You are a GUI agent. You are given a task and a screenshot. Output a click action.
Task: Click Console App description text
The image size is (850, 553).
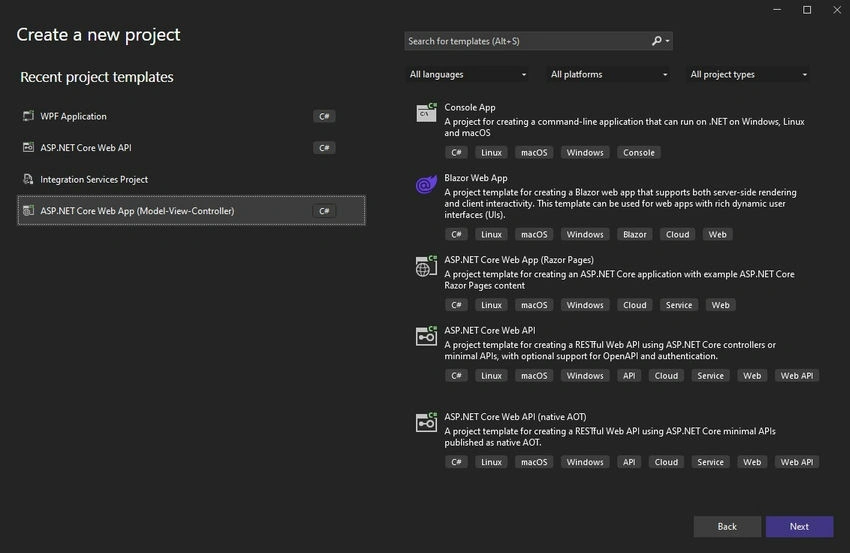(x=624, y=127)
